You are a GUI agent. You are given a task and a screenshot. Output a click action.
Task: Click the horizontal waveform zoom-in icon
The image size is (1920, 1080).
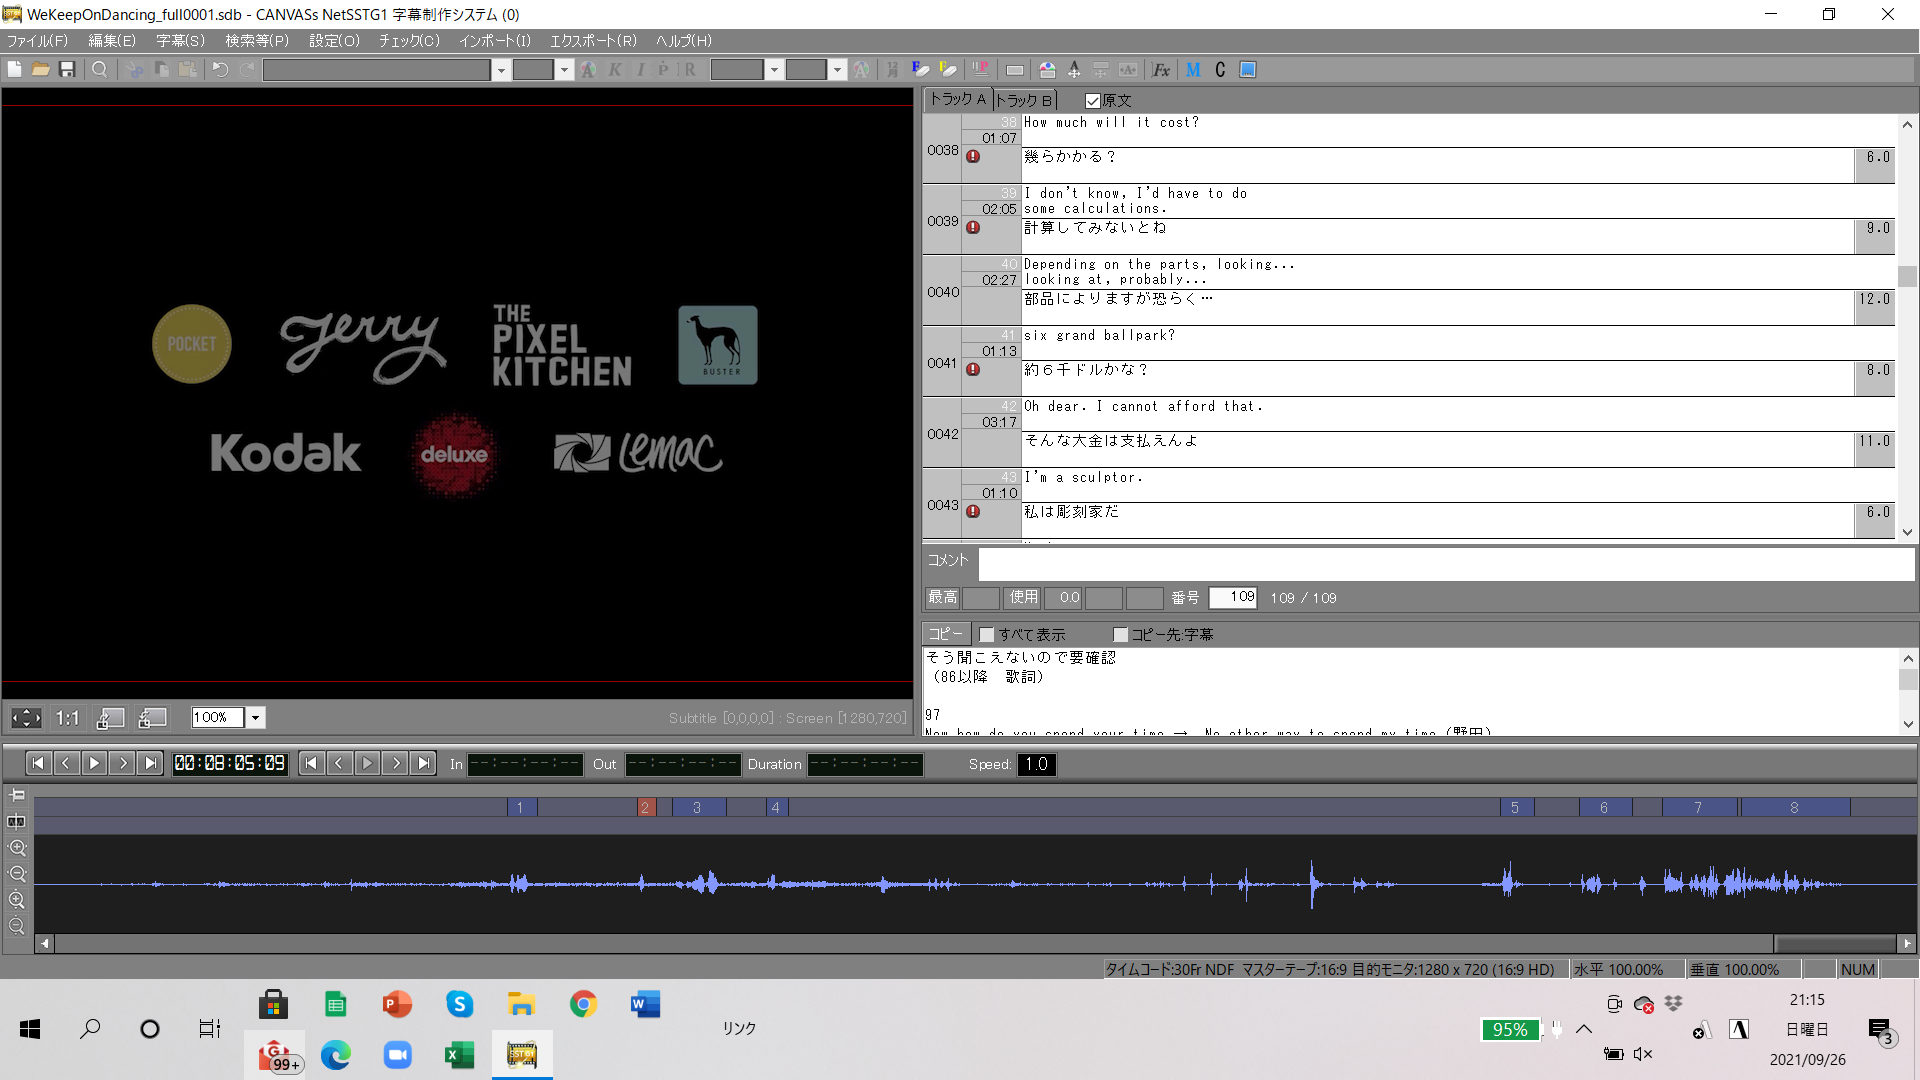click(x=17, y=848)
